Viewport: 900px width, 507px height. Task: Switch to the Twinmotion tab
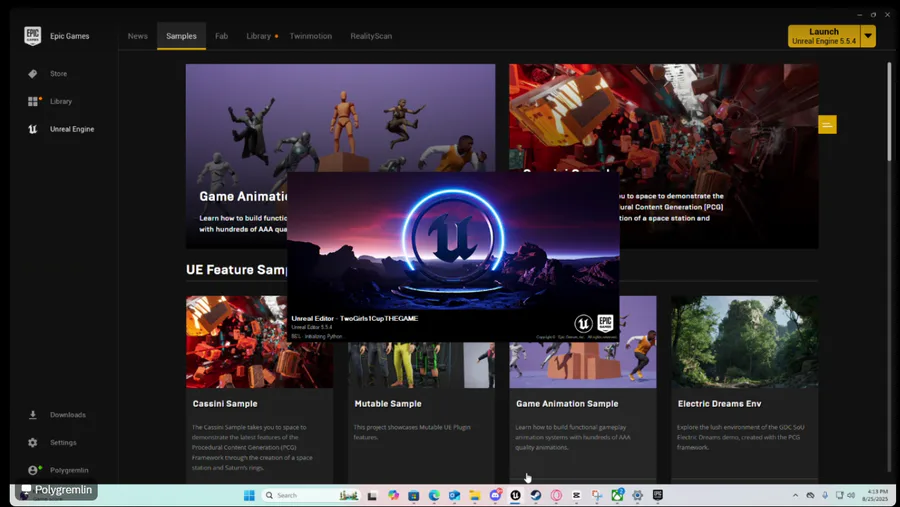(x=311, y=36)
